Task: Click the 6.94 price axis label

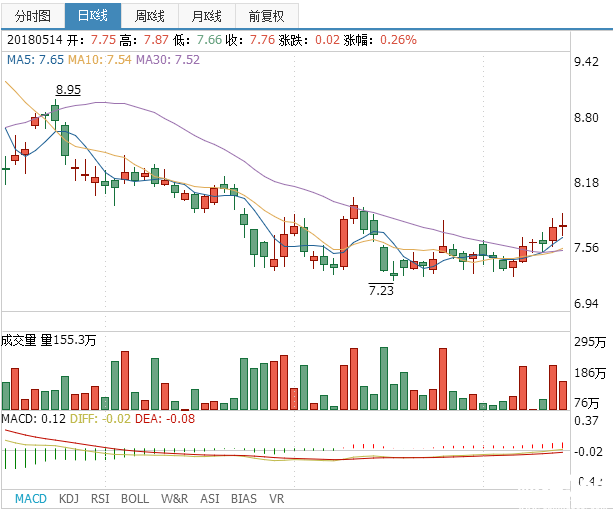Action: tap(586, 304)
